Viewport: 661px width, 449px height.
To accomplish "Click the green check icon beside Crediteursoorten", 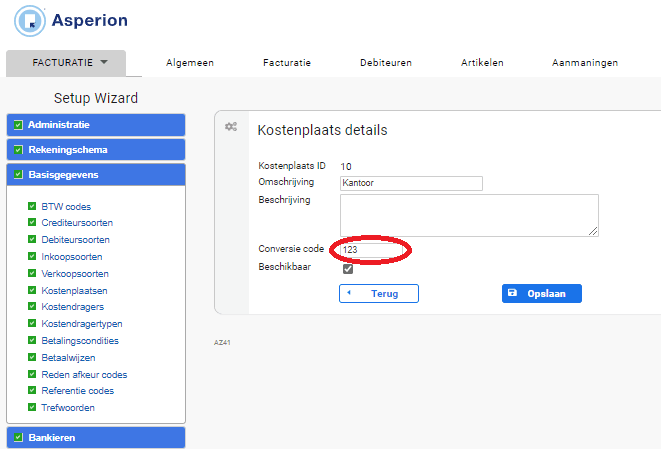I will pyautogui.click(x=32, y=222).
